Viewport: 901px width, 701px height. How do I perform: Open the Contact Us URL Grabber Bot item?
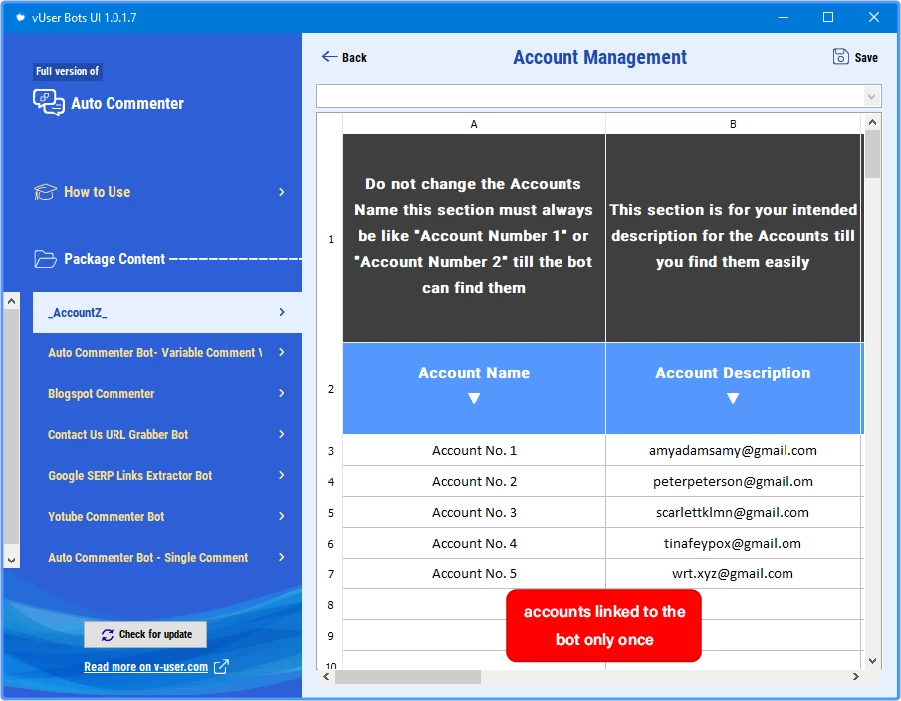click(167, 434)
